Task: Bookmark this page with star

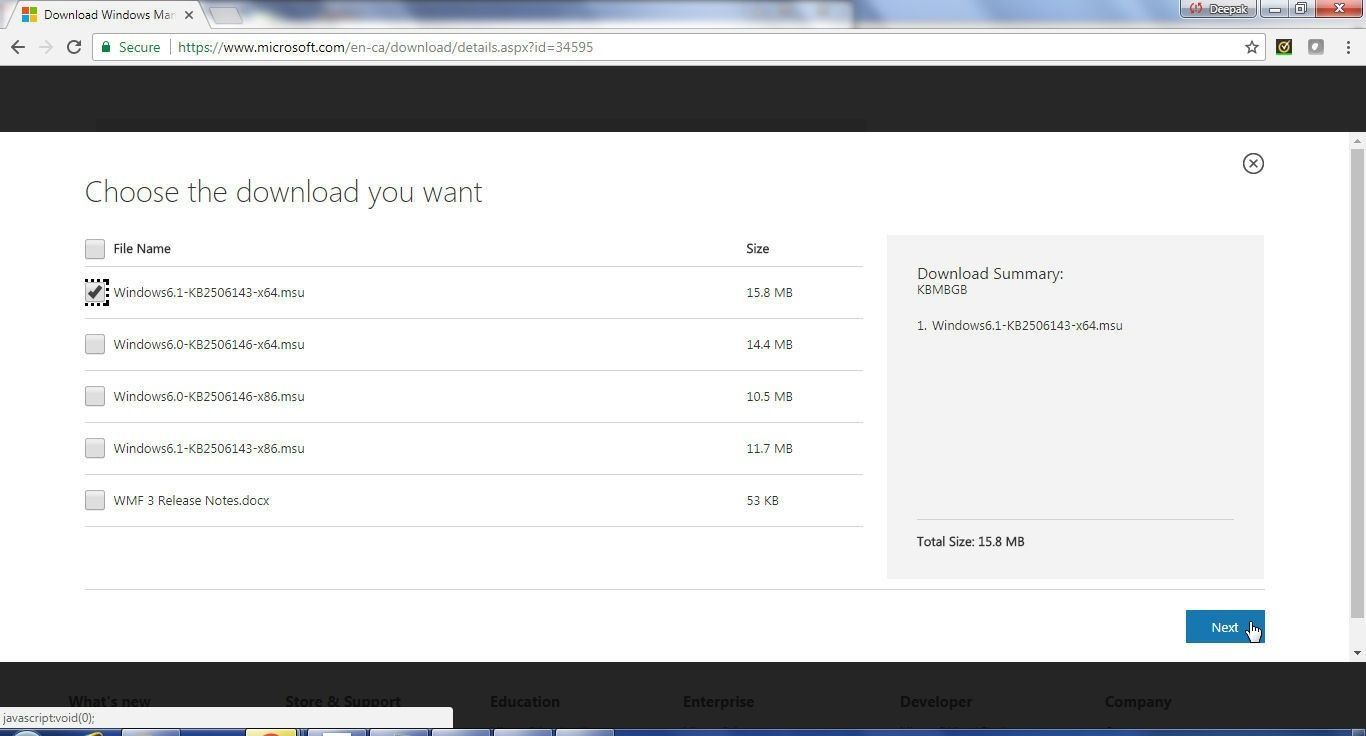Action: tap(1251, 47)
